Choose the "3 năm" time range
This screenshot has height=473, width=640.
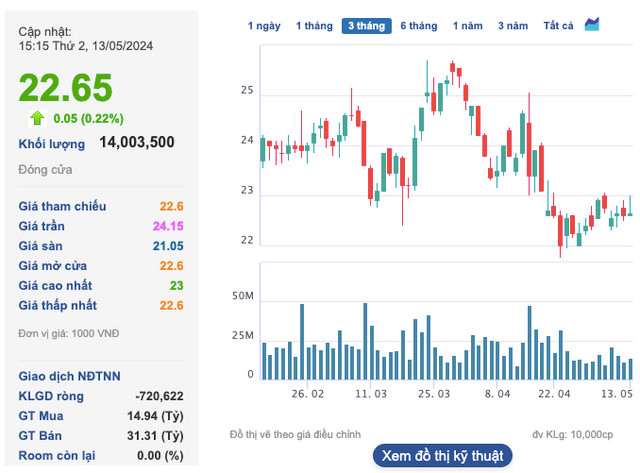pyautogui.click(x=513, y=26)
